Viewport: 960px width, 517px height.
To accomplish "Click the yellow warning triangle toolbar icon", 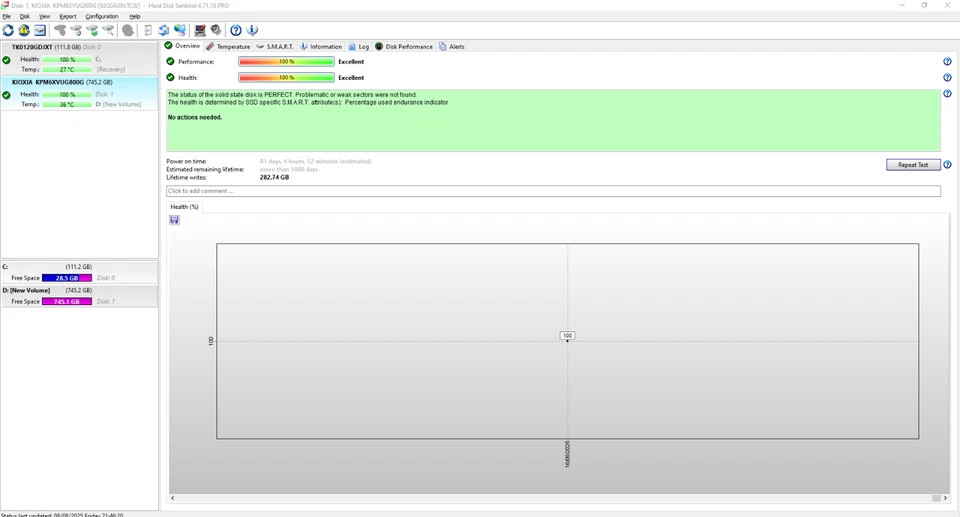I will [x=24, y=30].
